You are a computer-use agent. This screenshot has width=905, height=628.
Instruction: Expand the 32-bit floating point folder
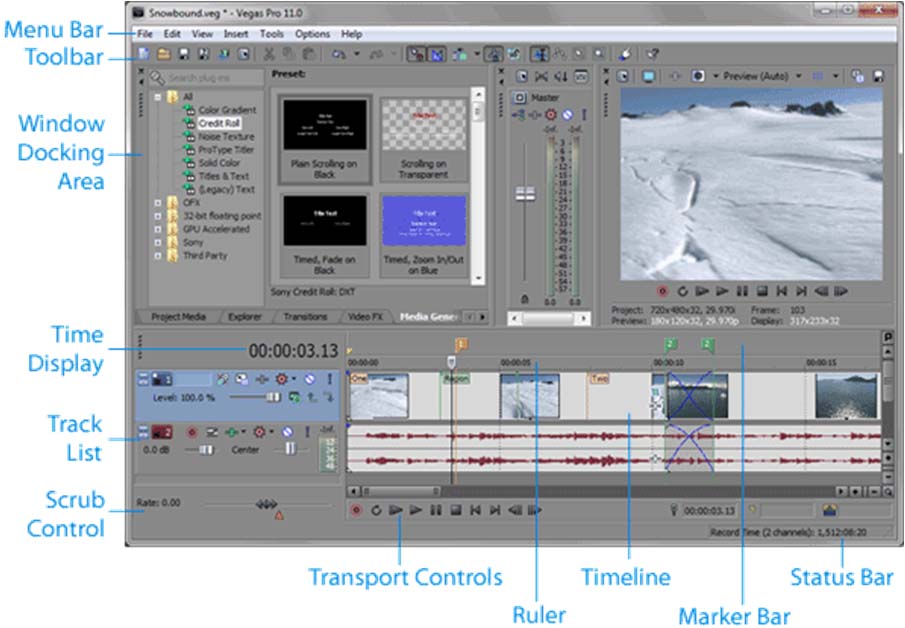[x=158, y=216]
